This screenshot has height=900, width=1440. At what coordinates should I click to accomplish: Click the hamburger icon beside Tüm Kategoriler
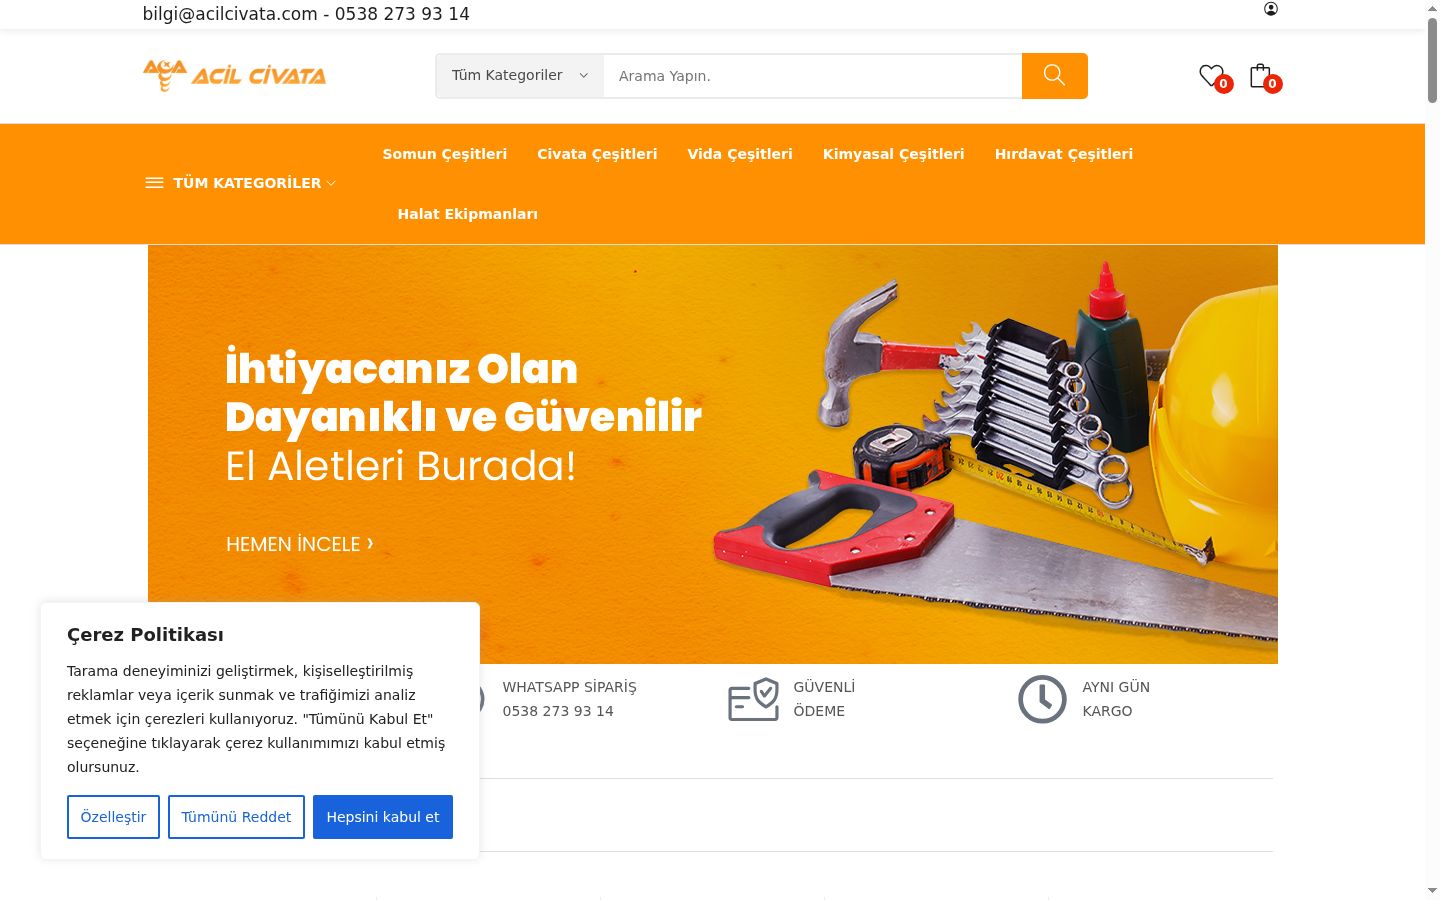tap(154, 183)
